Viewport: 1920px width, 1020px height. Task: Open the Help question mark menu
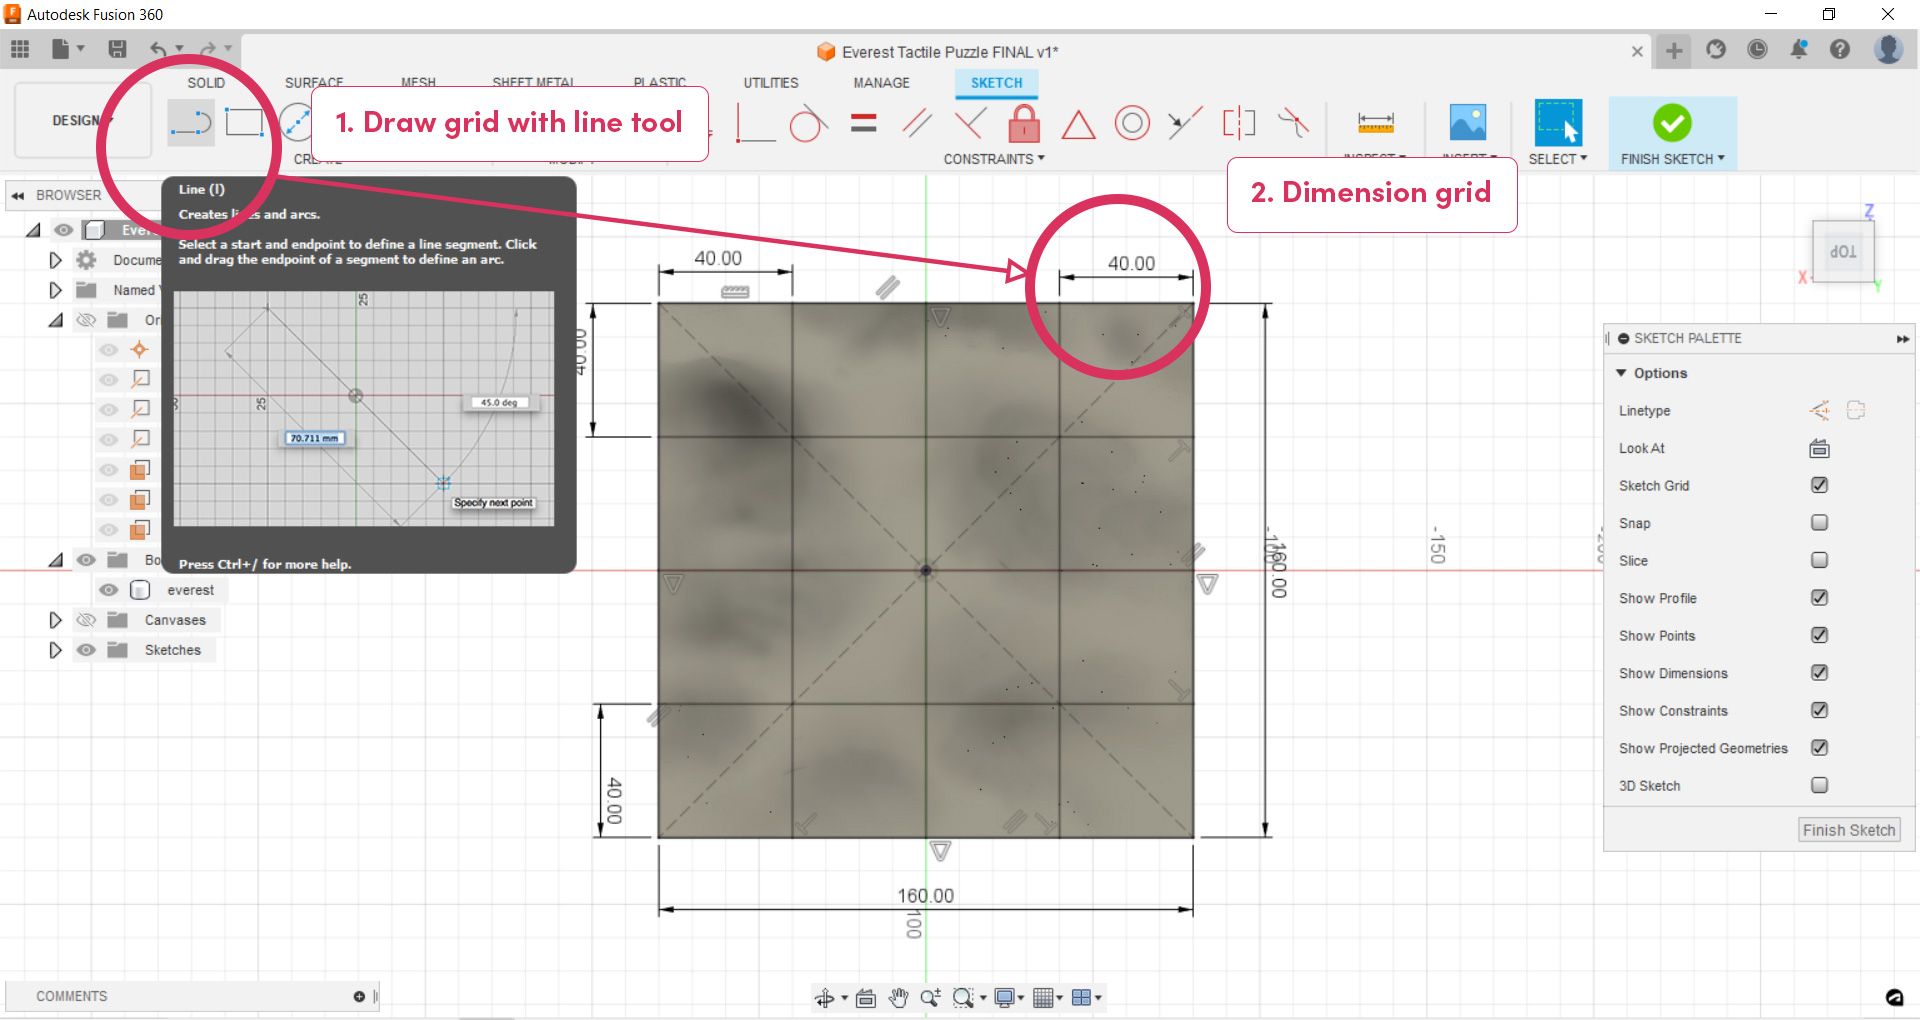pyautogui.click(x=1840, y=49)
